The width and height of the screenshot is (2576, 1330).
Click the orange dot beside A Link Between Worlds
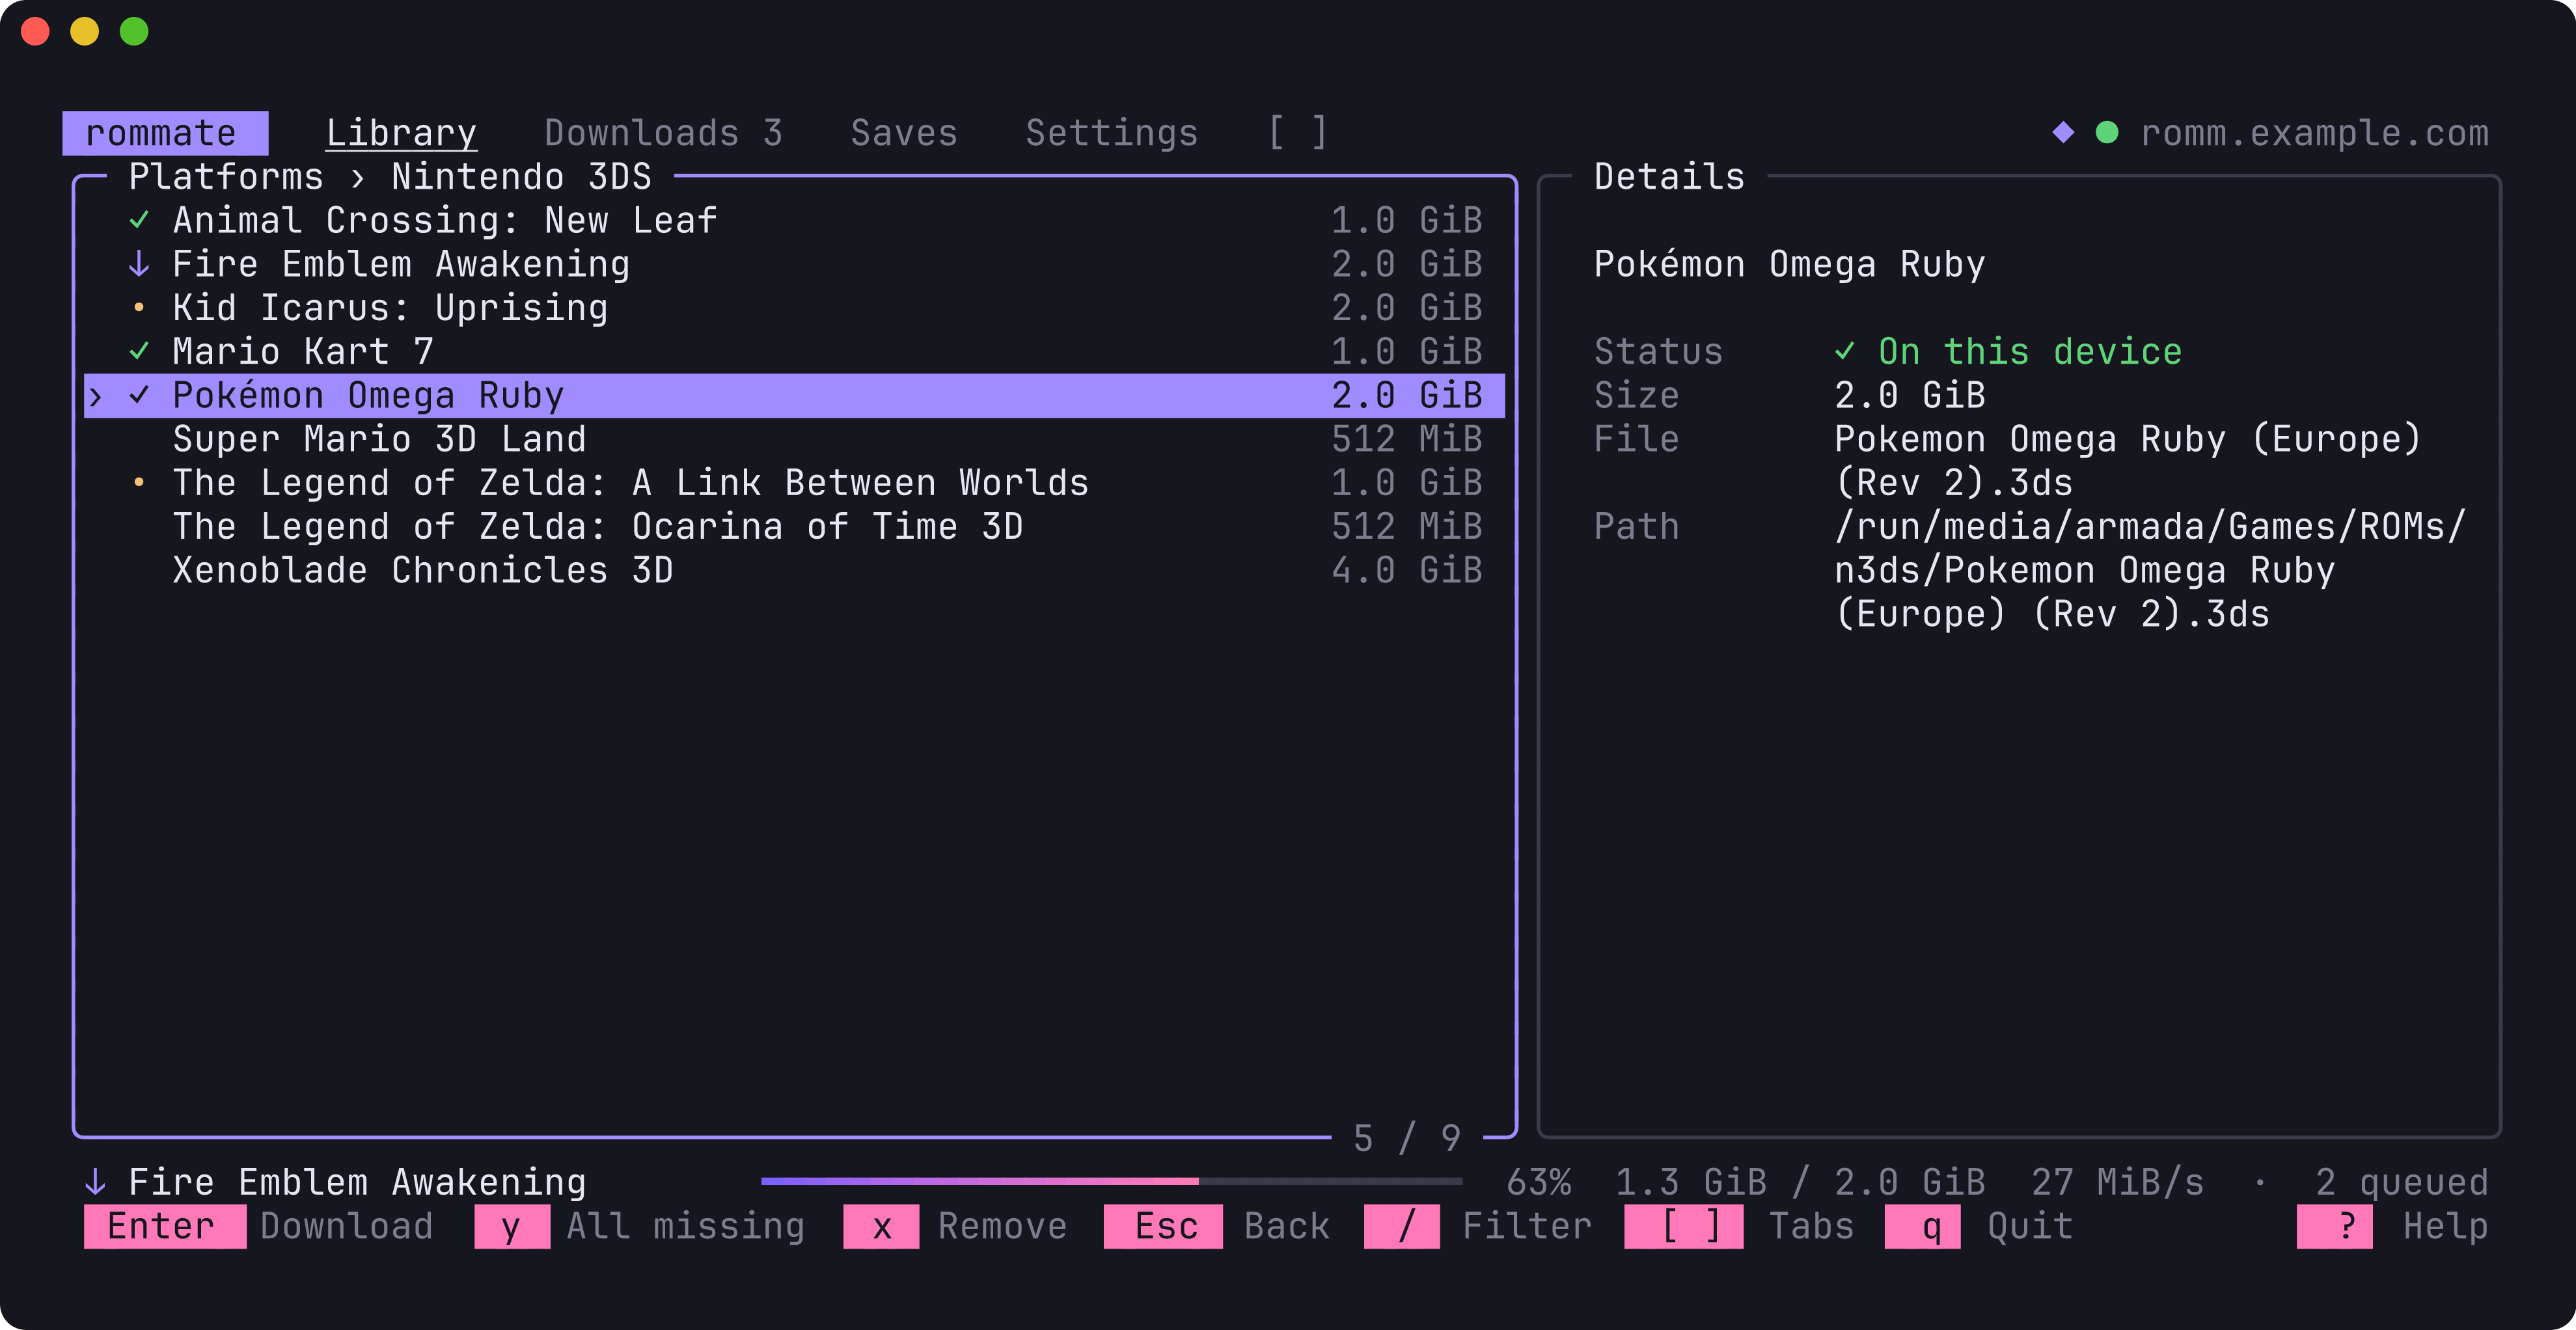coord(139,482)
